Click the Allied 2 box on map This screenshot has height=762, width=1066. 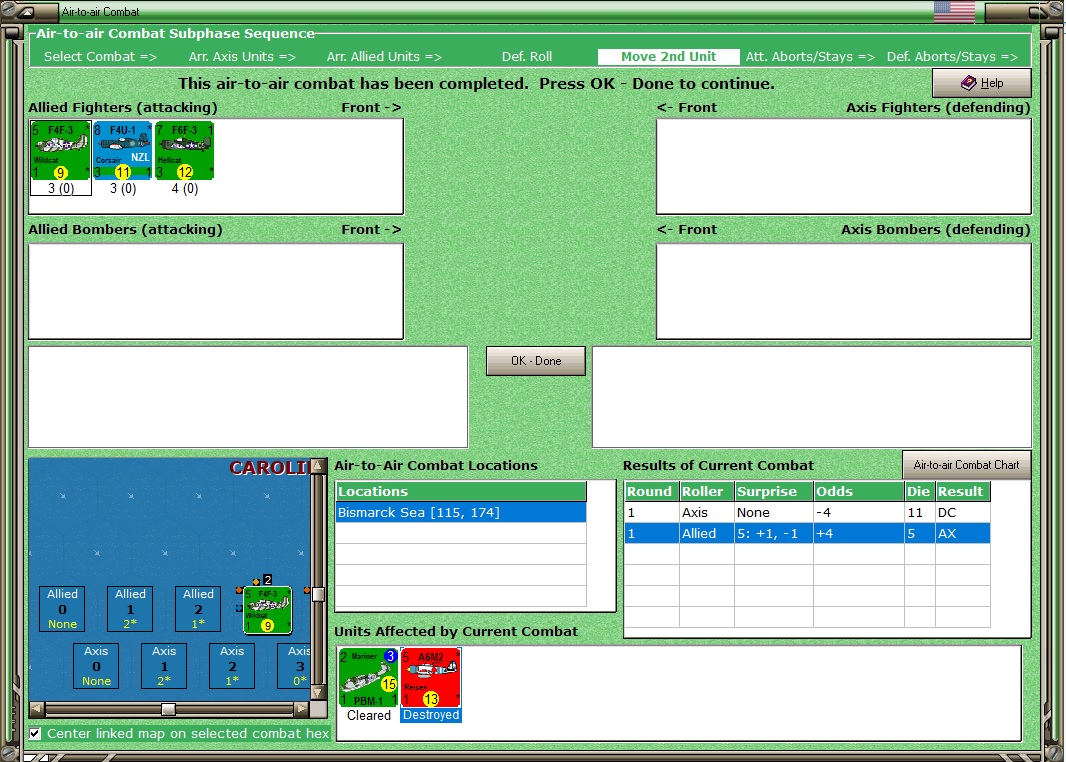[198, 608]
